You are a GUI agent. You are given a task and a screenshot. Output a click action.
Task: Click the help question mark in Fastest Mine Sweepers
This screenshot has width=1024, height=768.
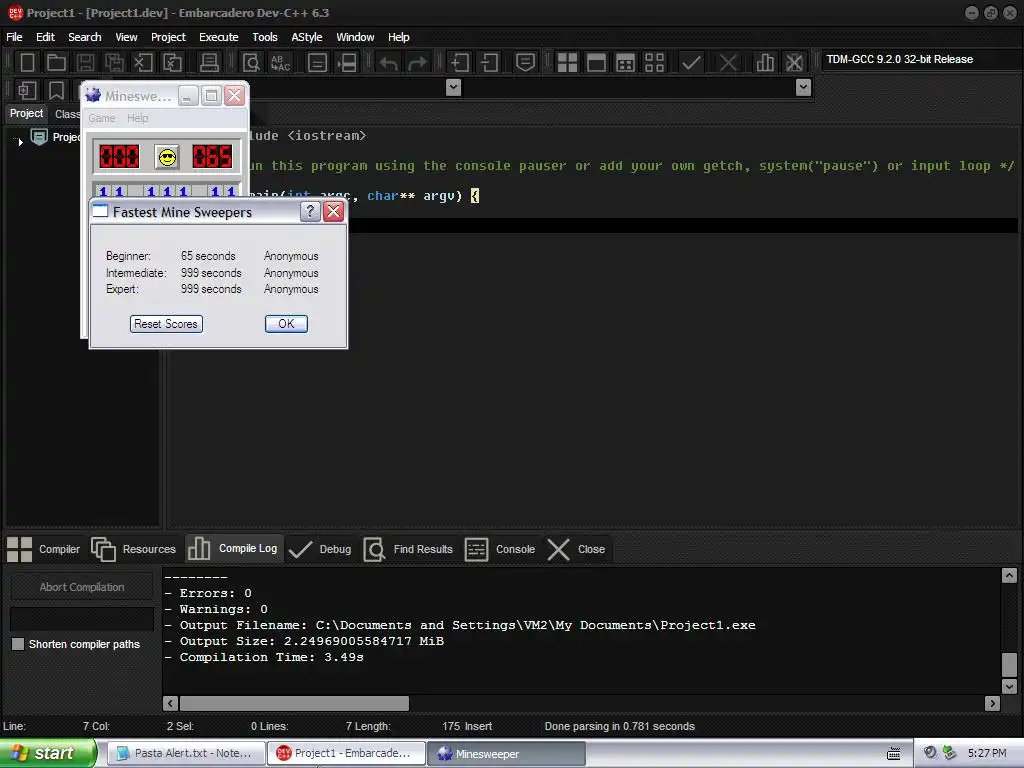[310, 212]
